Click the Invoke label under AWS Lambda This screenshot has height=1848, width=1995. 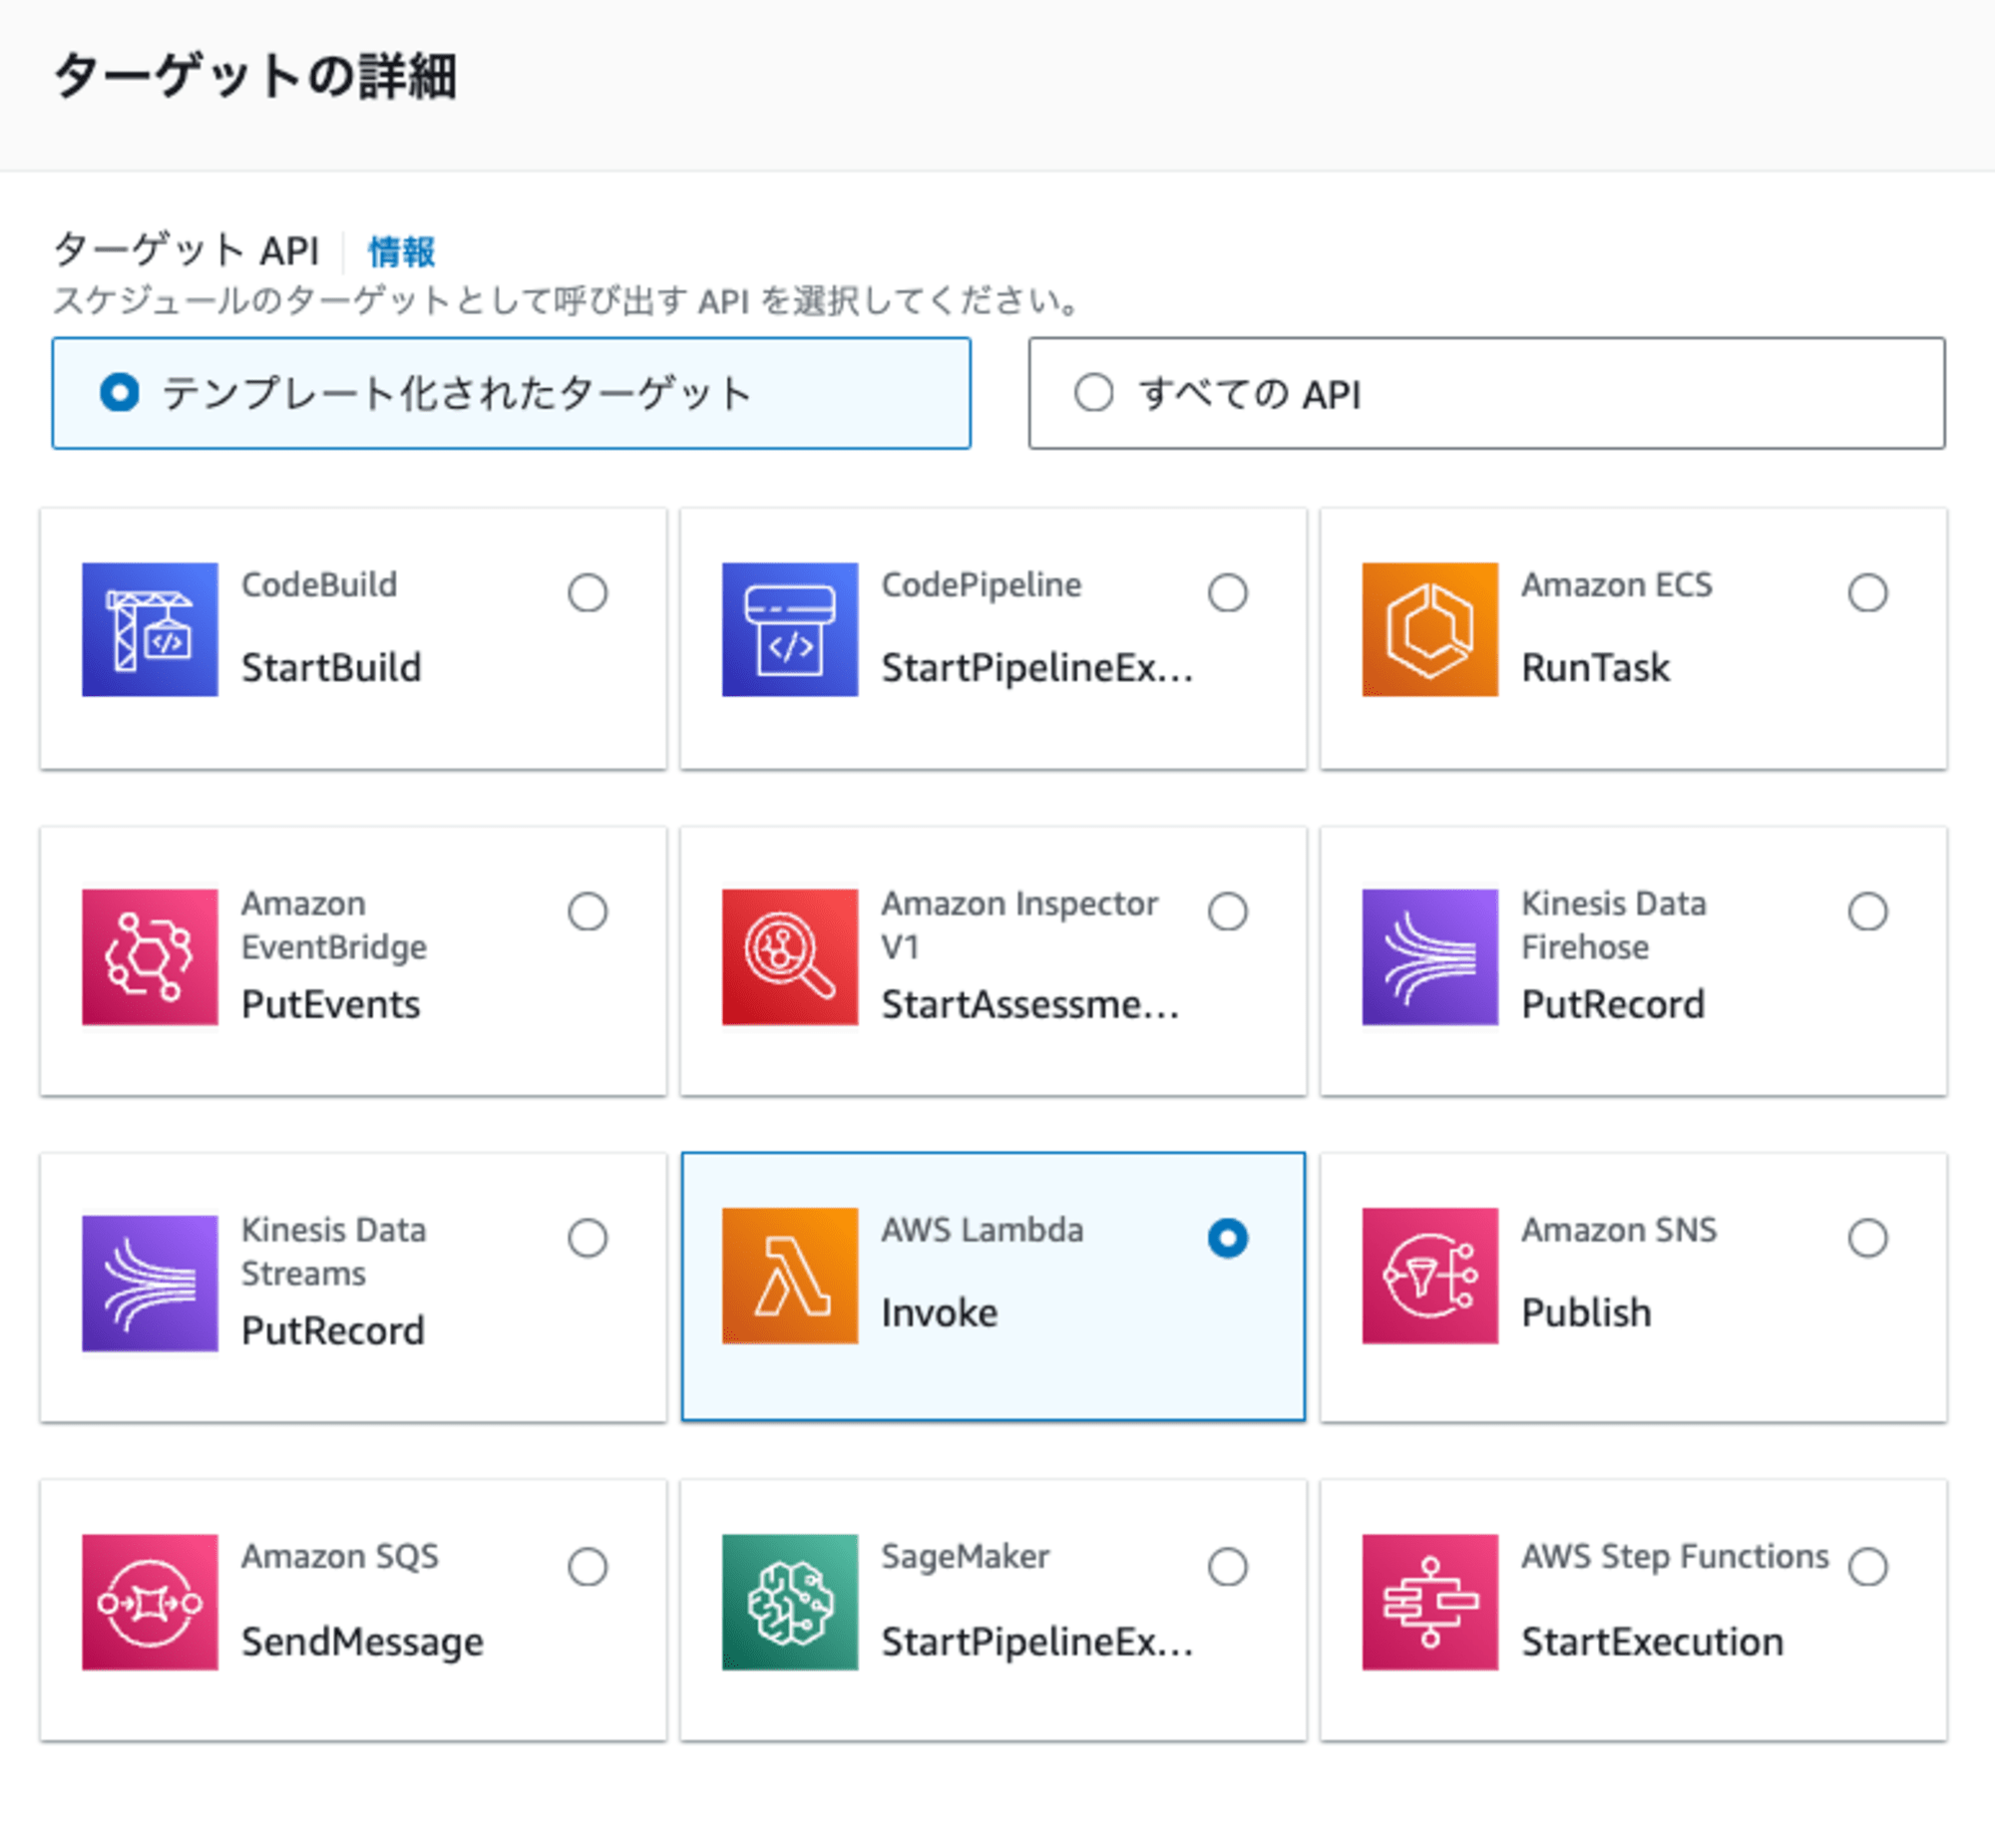pyautogui.click(x=940, y=1312)
